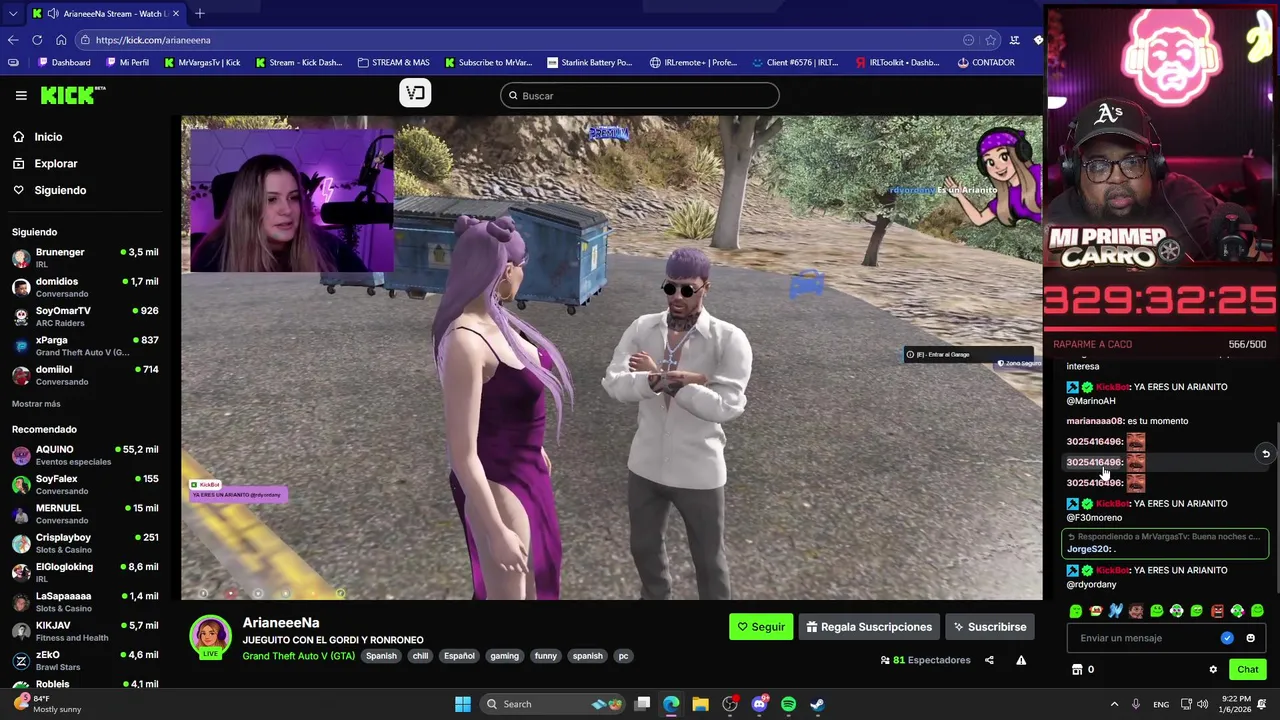Click Crisplayboy avatar in recommended

click(21, 543)
